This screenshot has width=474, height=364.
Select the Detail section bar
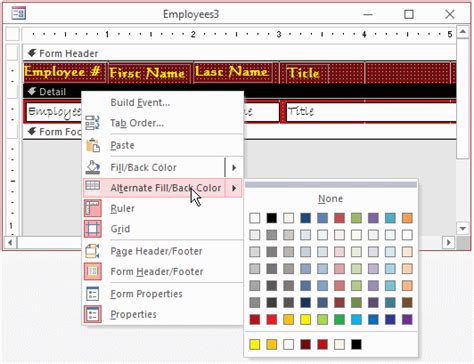pyautogui.click(x=239, y=91)
